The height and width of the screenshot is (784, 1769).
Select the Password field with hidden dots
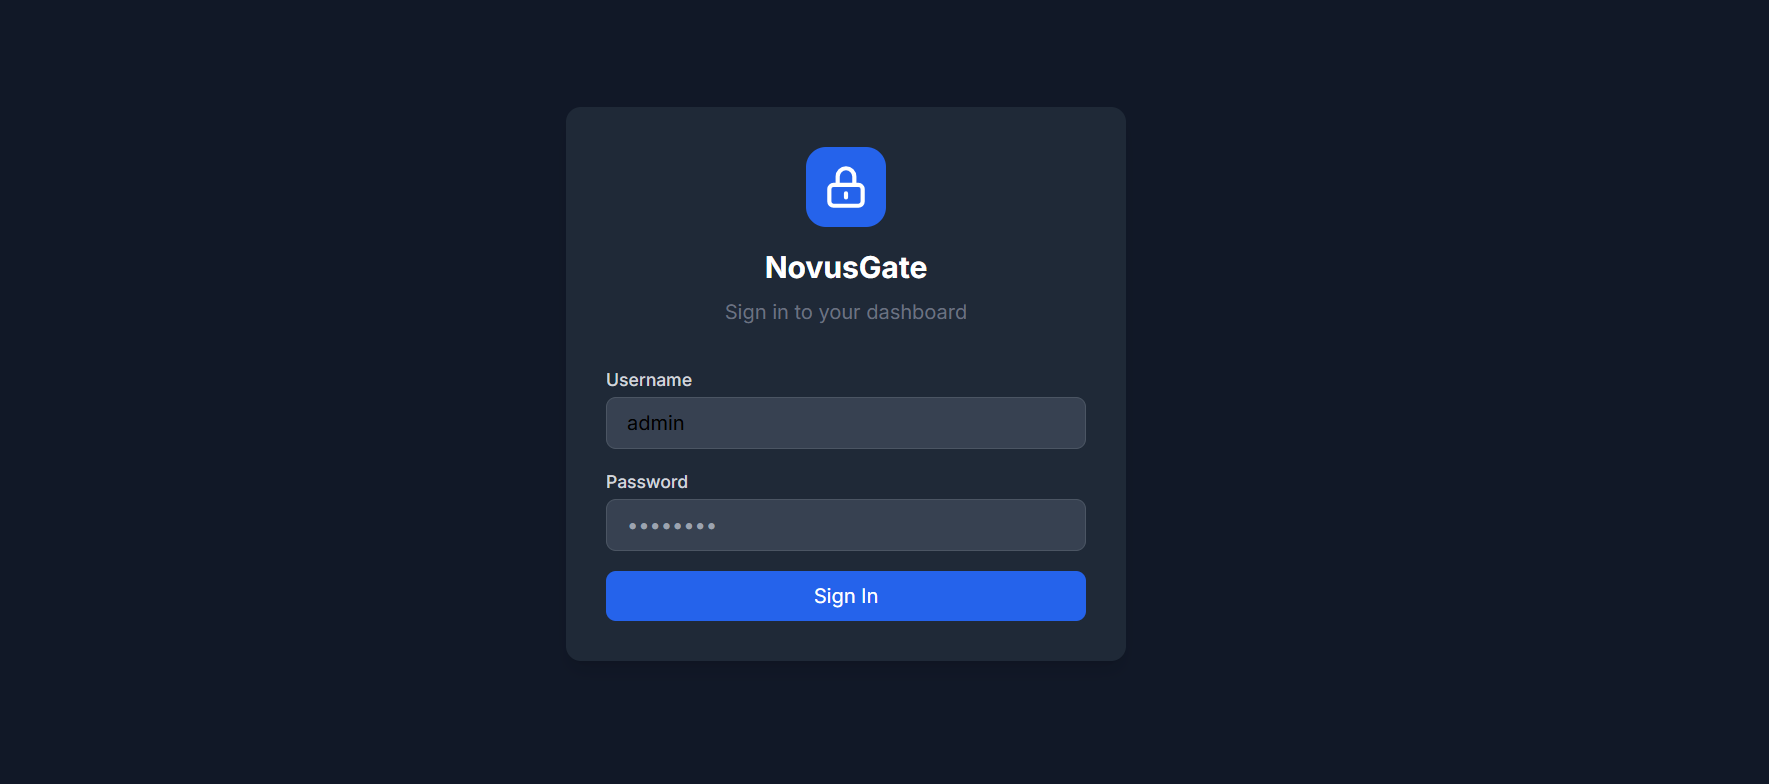[x=845, y=525]
